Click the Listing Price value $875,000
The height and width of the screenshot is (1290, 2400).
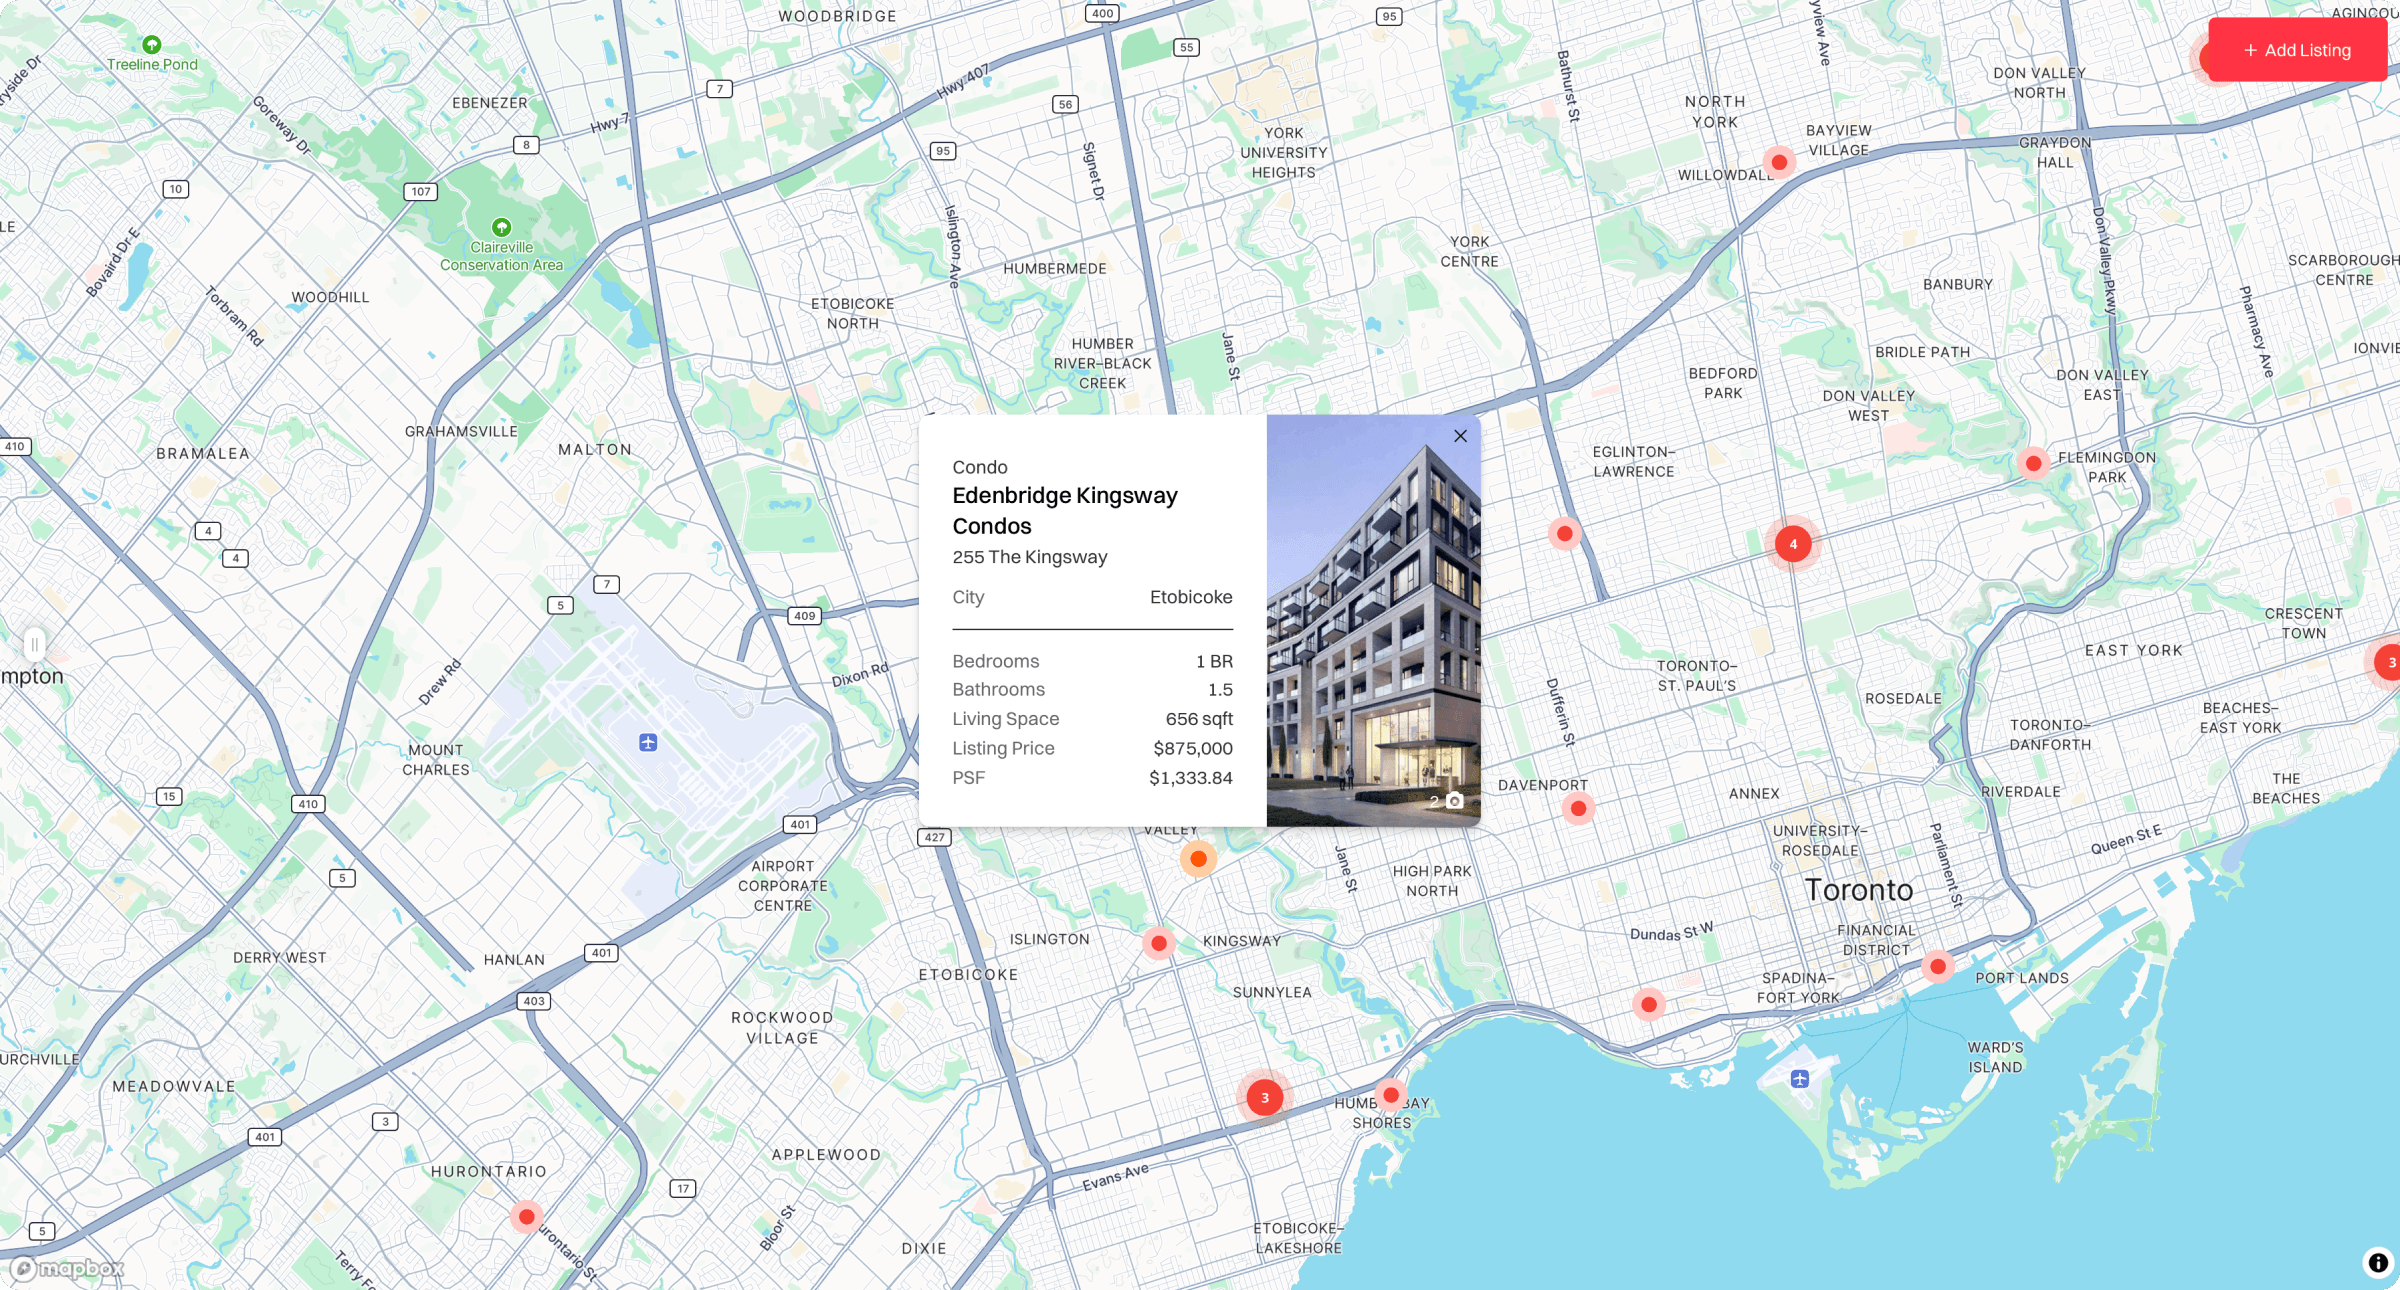click(x=1193, y=748)
